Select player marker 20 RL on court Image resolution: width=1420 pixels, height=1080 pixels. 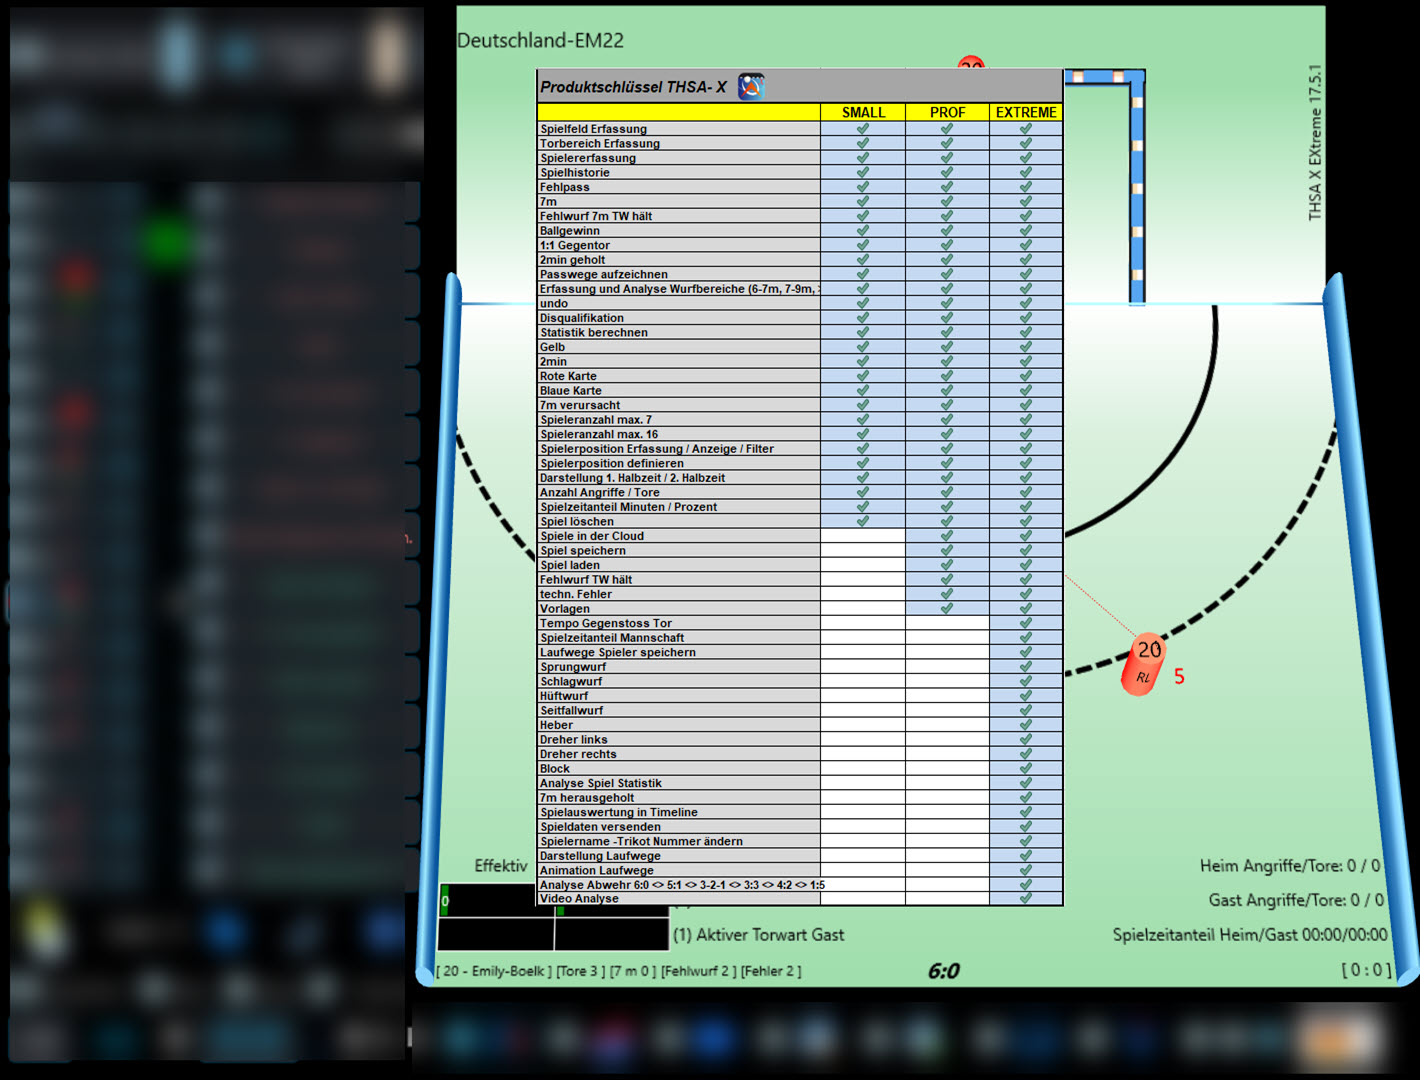1144,663
